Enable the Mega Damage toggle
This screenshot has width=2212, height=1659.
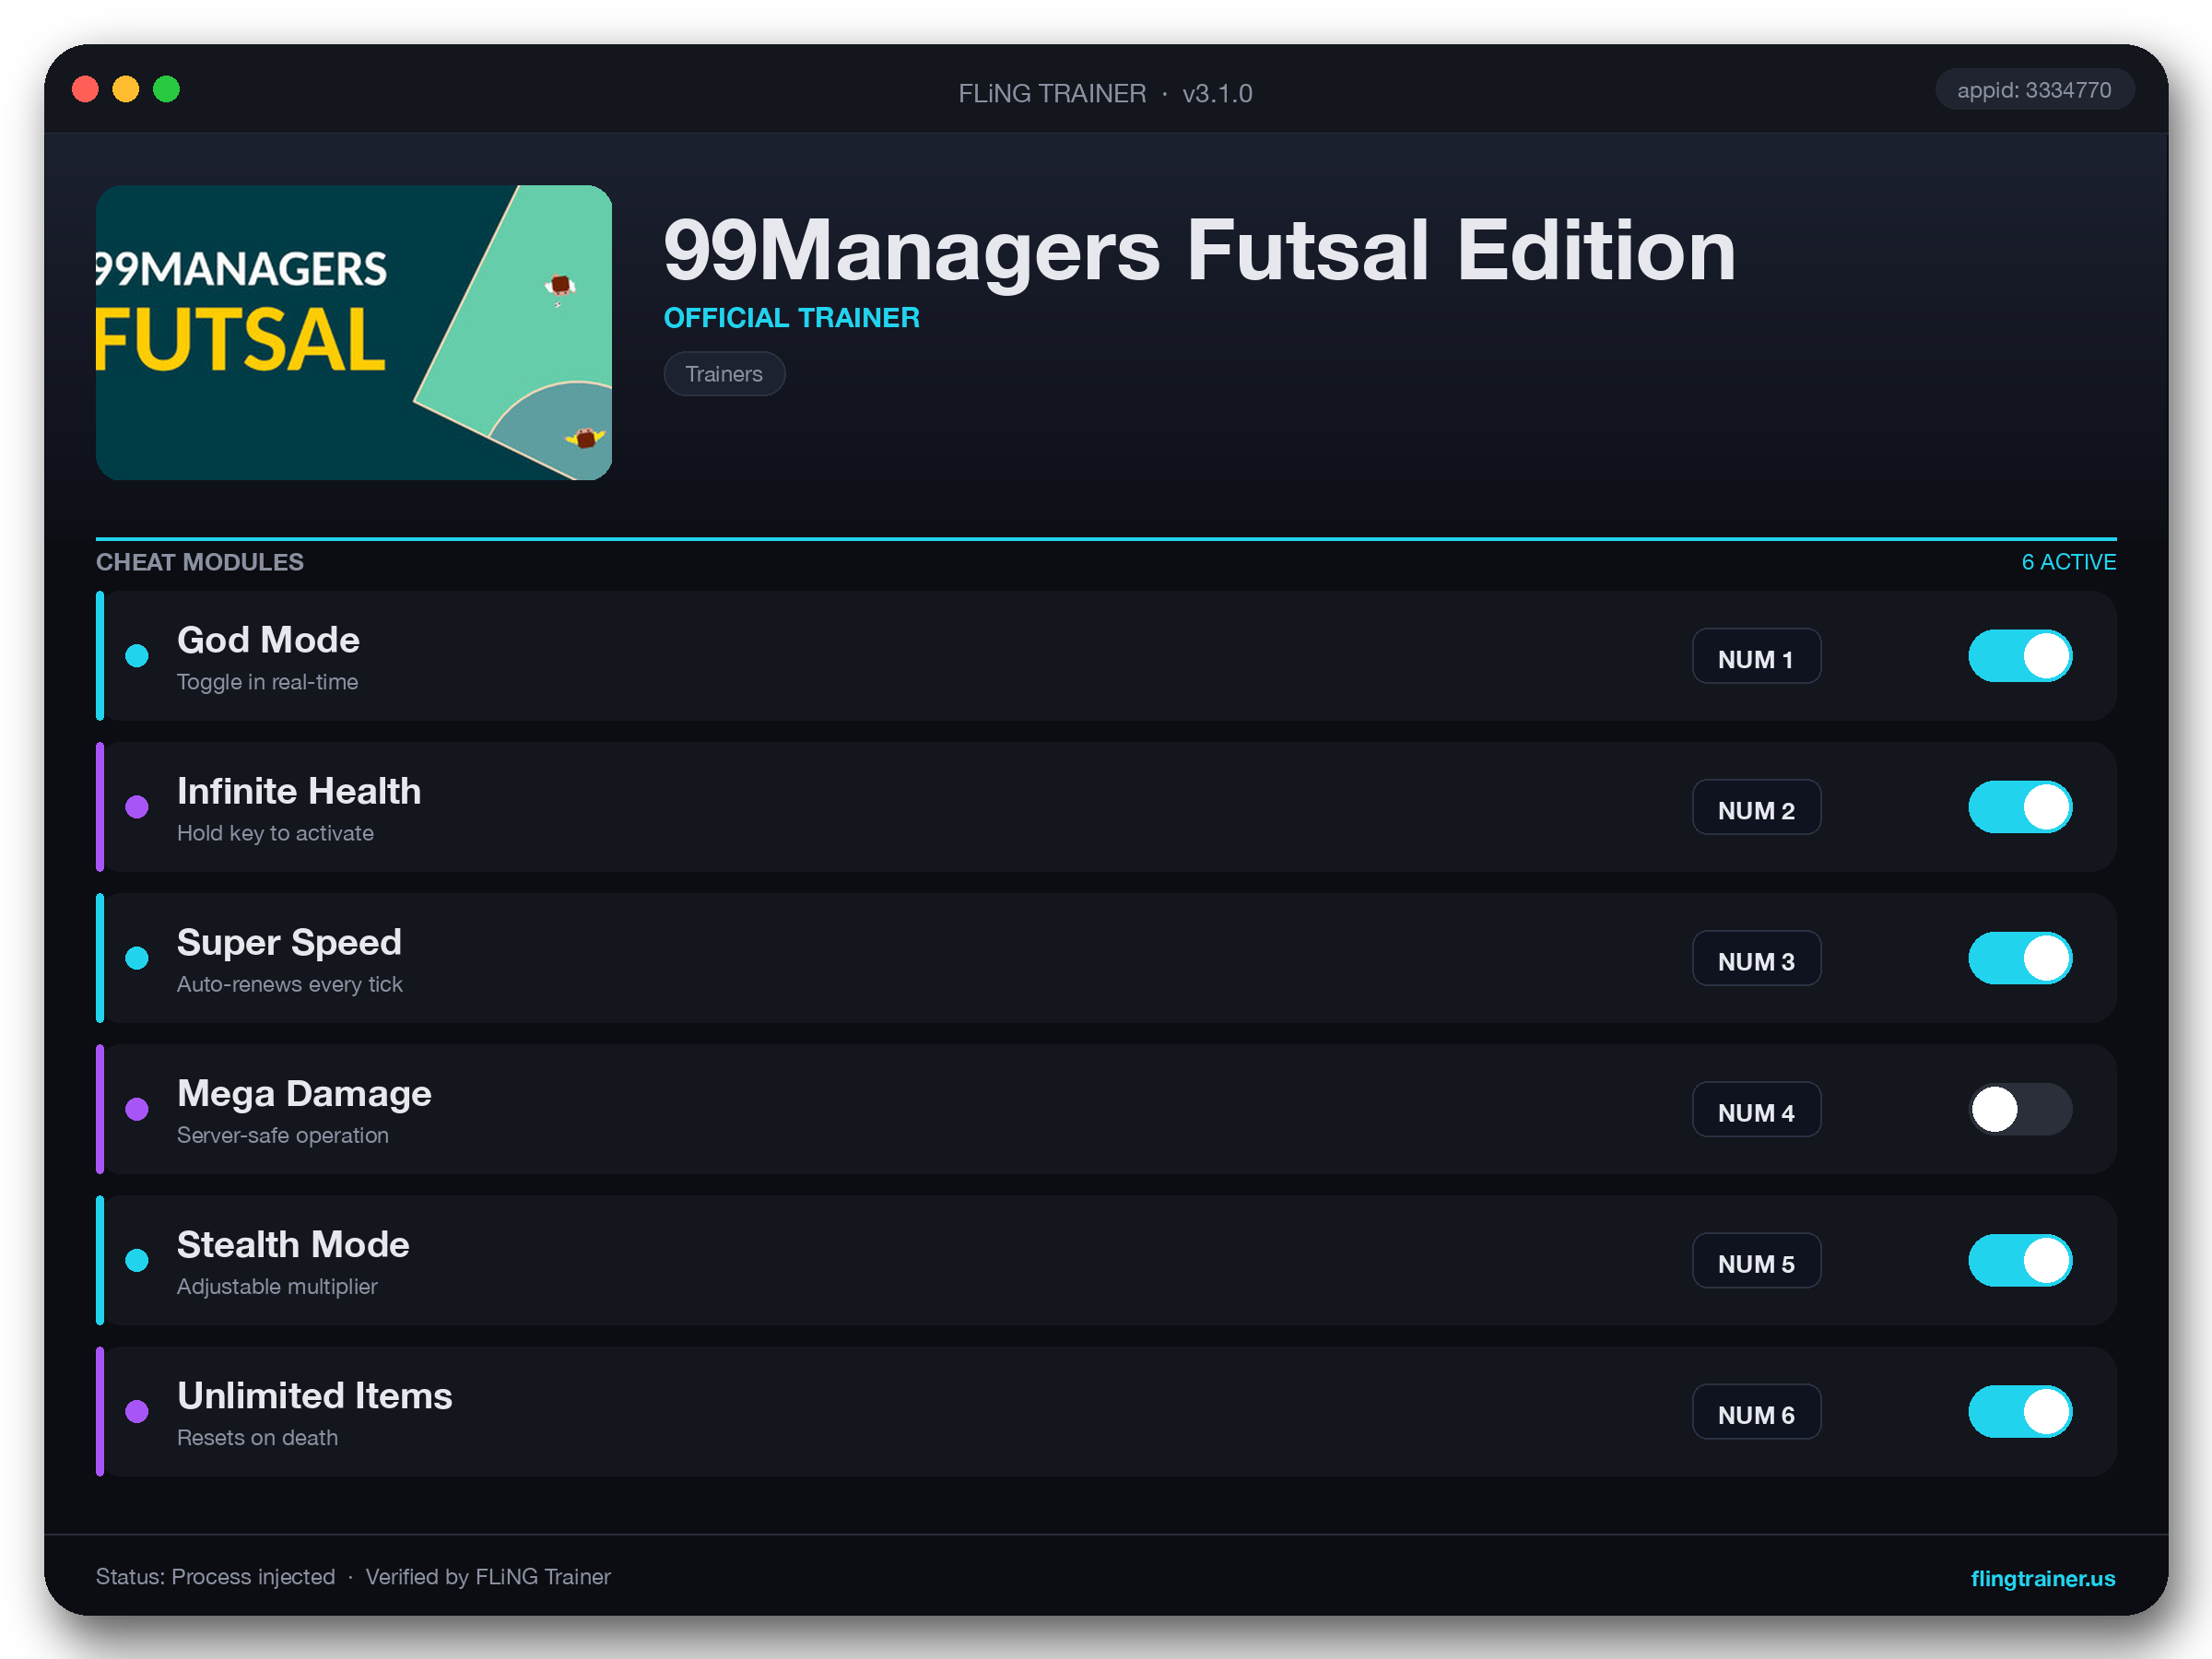pyautogui.click(x=2019, y=1109)
